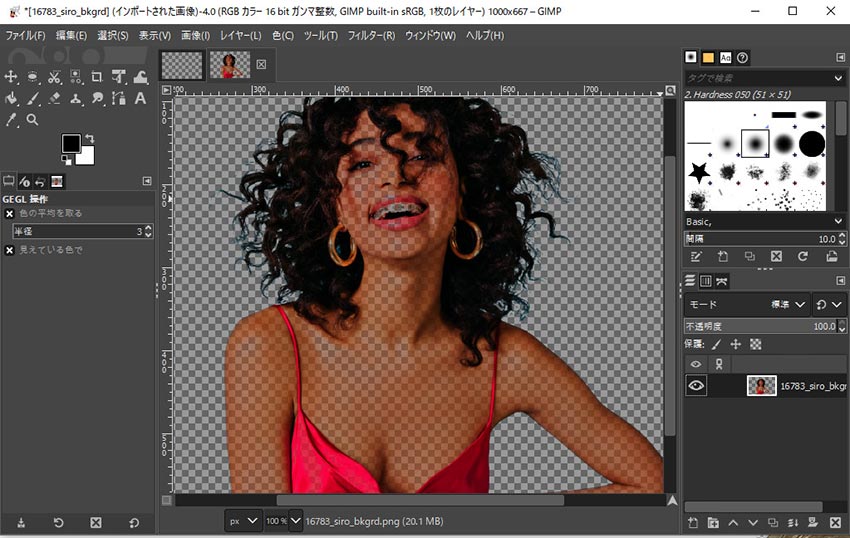Toggle the 見えている色で checkbox
The image size is (850, 538).
10,249
